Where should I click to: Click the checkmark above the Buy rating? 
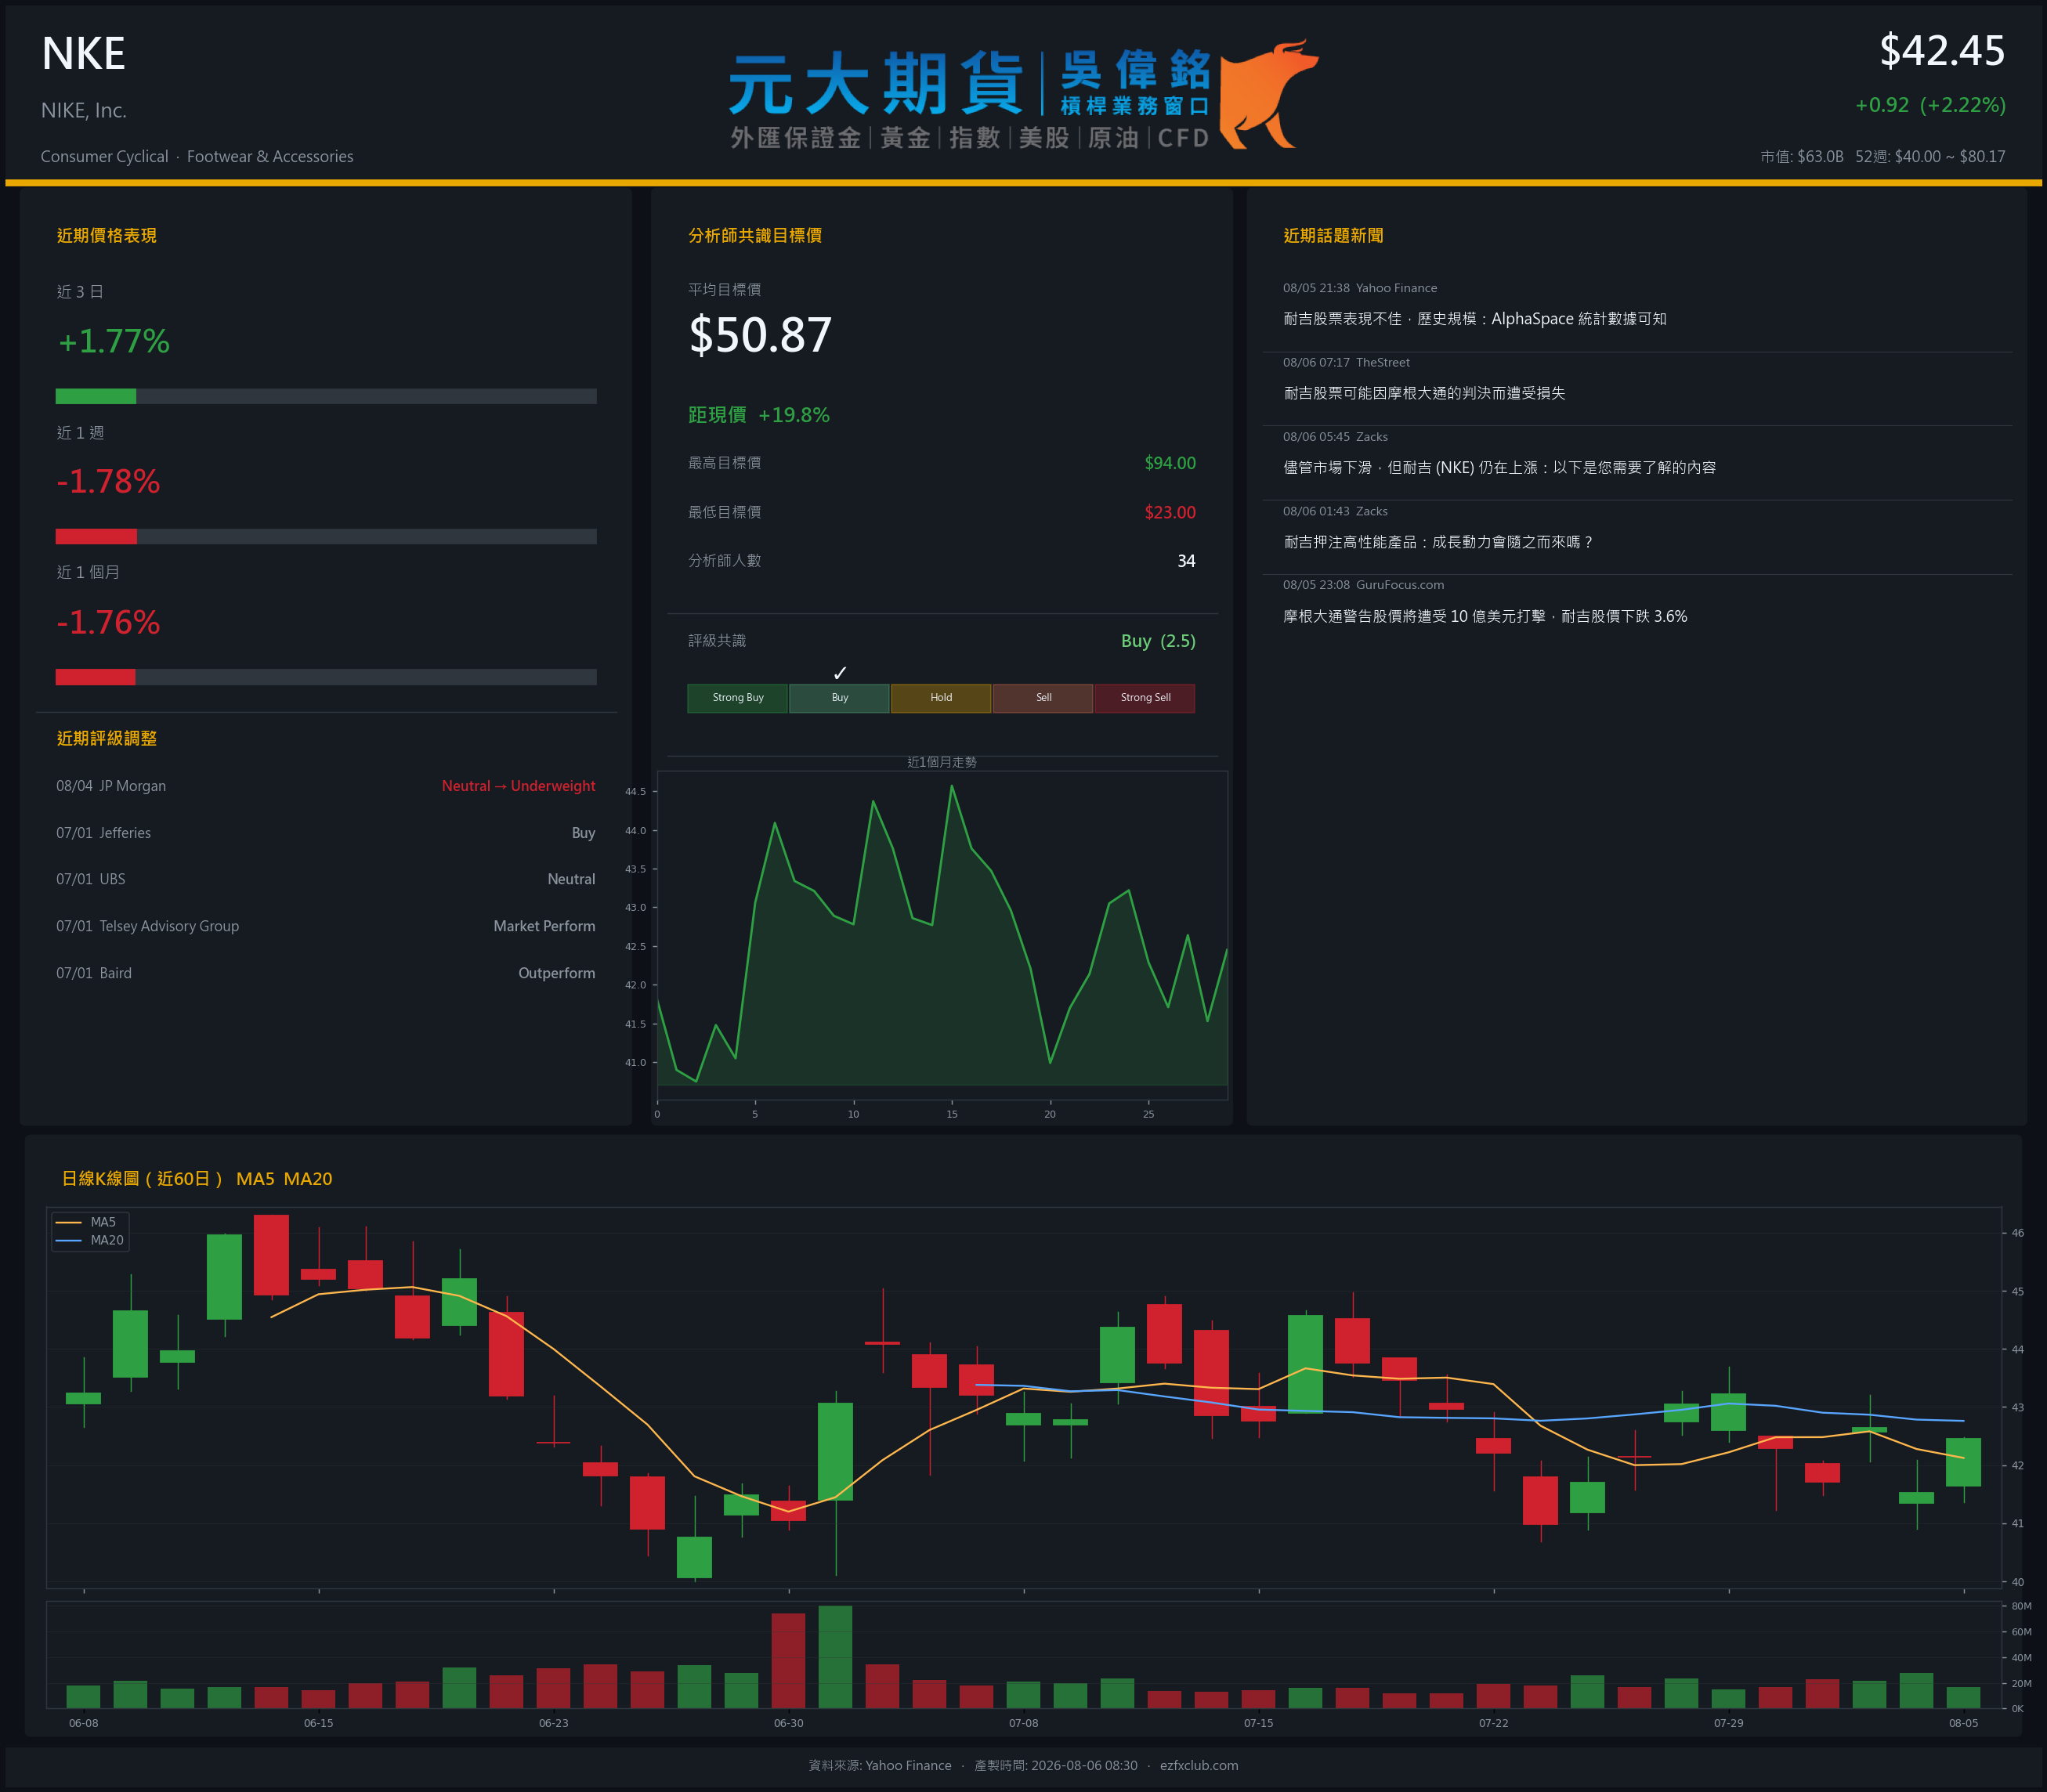(x=840, y=673)
